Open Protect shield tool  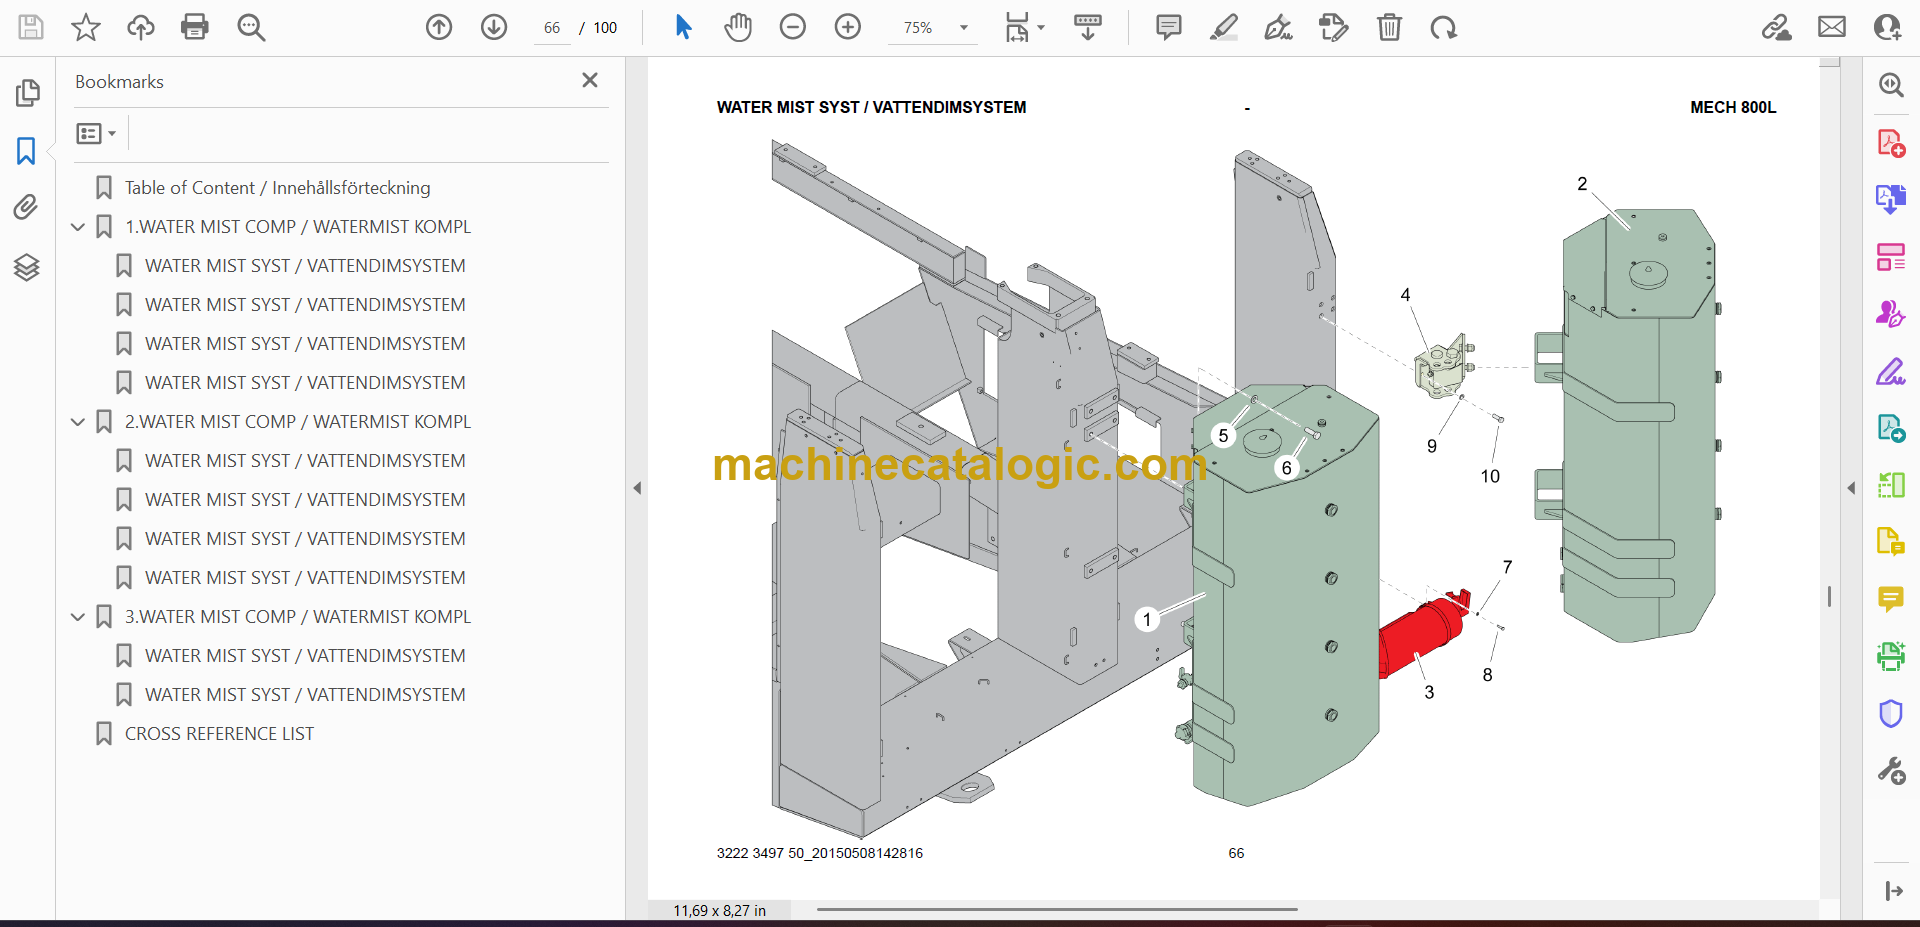coord(1890,713)
